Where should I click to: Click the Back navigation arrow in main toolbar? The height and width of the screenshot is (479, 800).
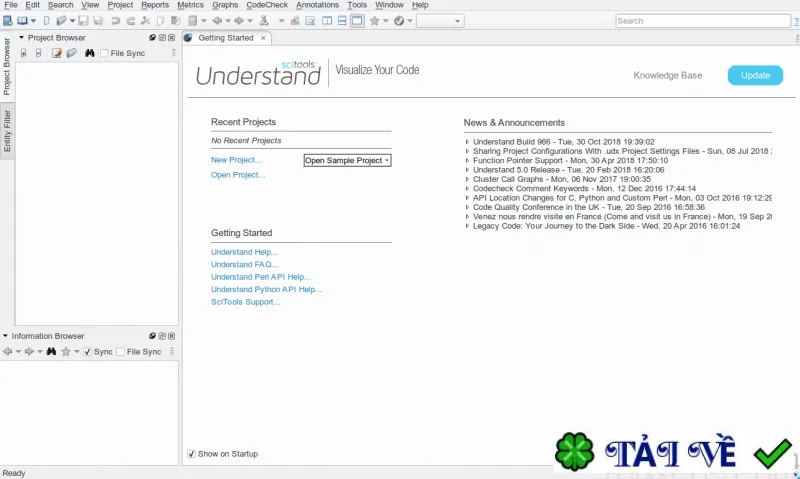(217, 21)
